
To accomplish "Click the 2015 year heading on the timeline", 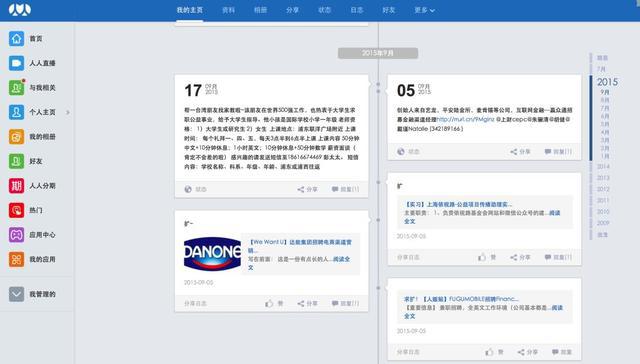I will point(607,82).
